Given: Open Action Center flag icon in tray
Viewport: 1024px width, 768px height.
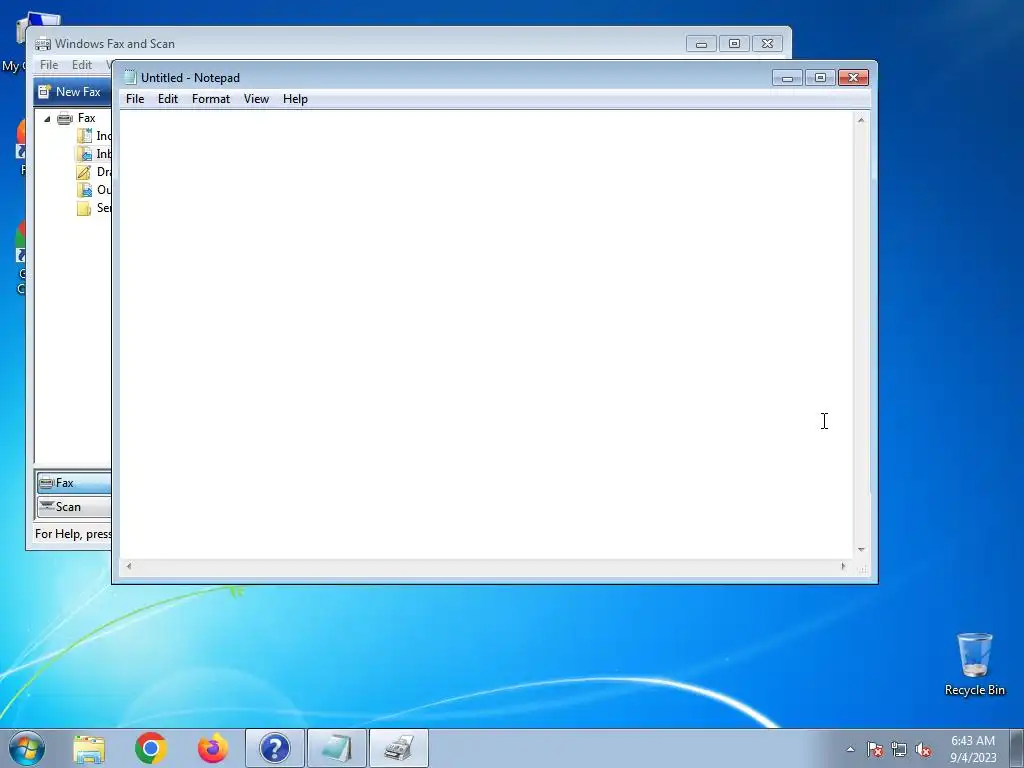Looking at the screenshot, I should point(875,749).
